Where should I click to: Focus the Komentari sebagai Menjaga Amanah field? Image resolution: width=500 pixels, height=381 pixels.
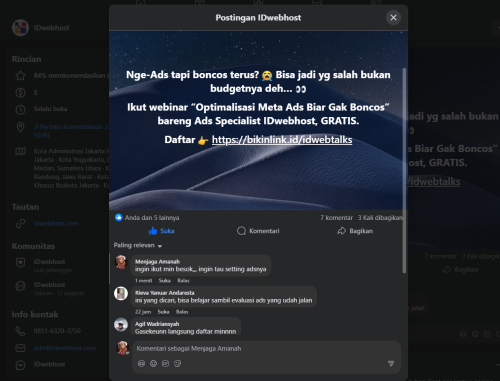click(266, 349)
